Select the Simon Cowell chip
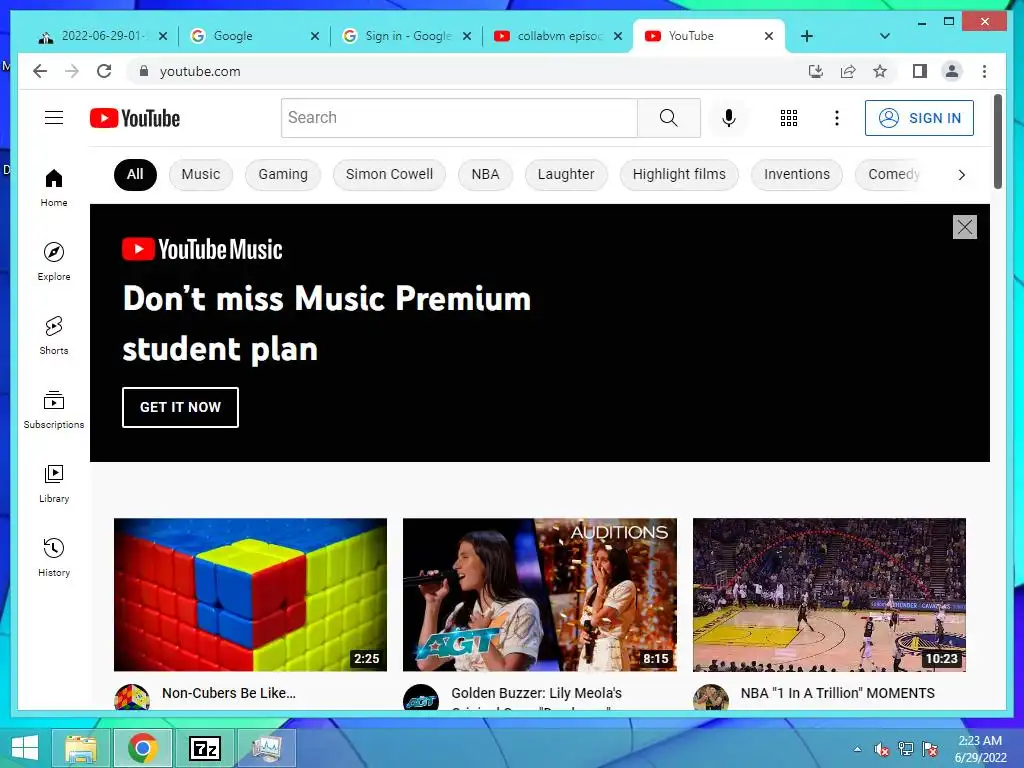 coord(389,174)
